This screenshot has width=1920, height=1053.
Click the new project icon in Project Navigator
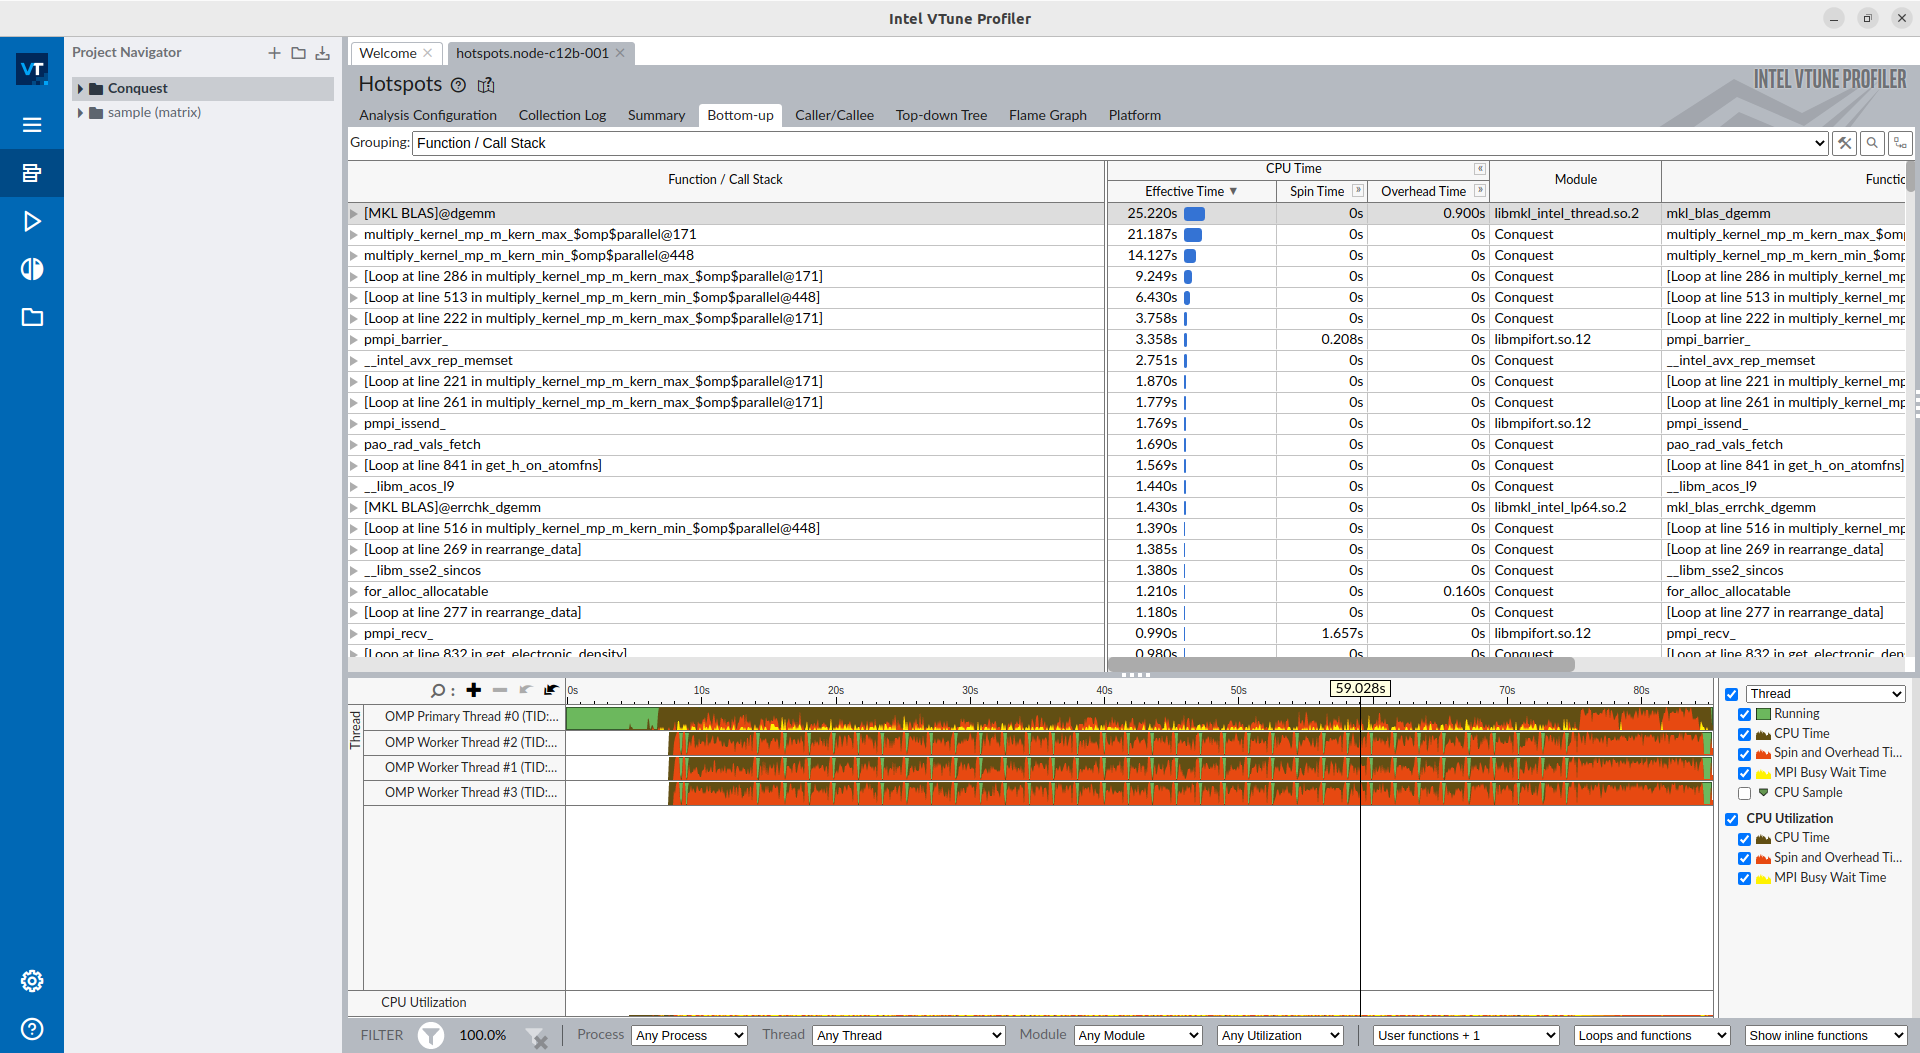coord(273,52)
